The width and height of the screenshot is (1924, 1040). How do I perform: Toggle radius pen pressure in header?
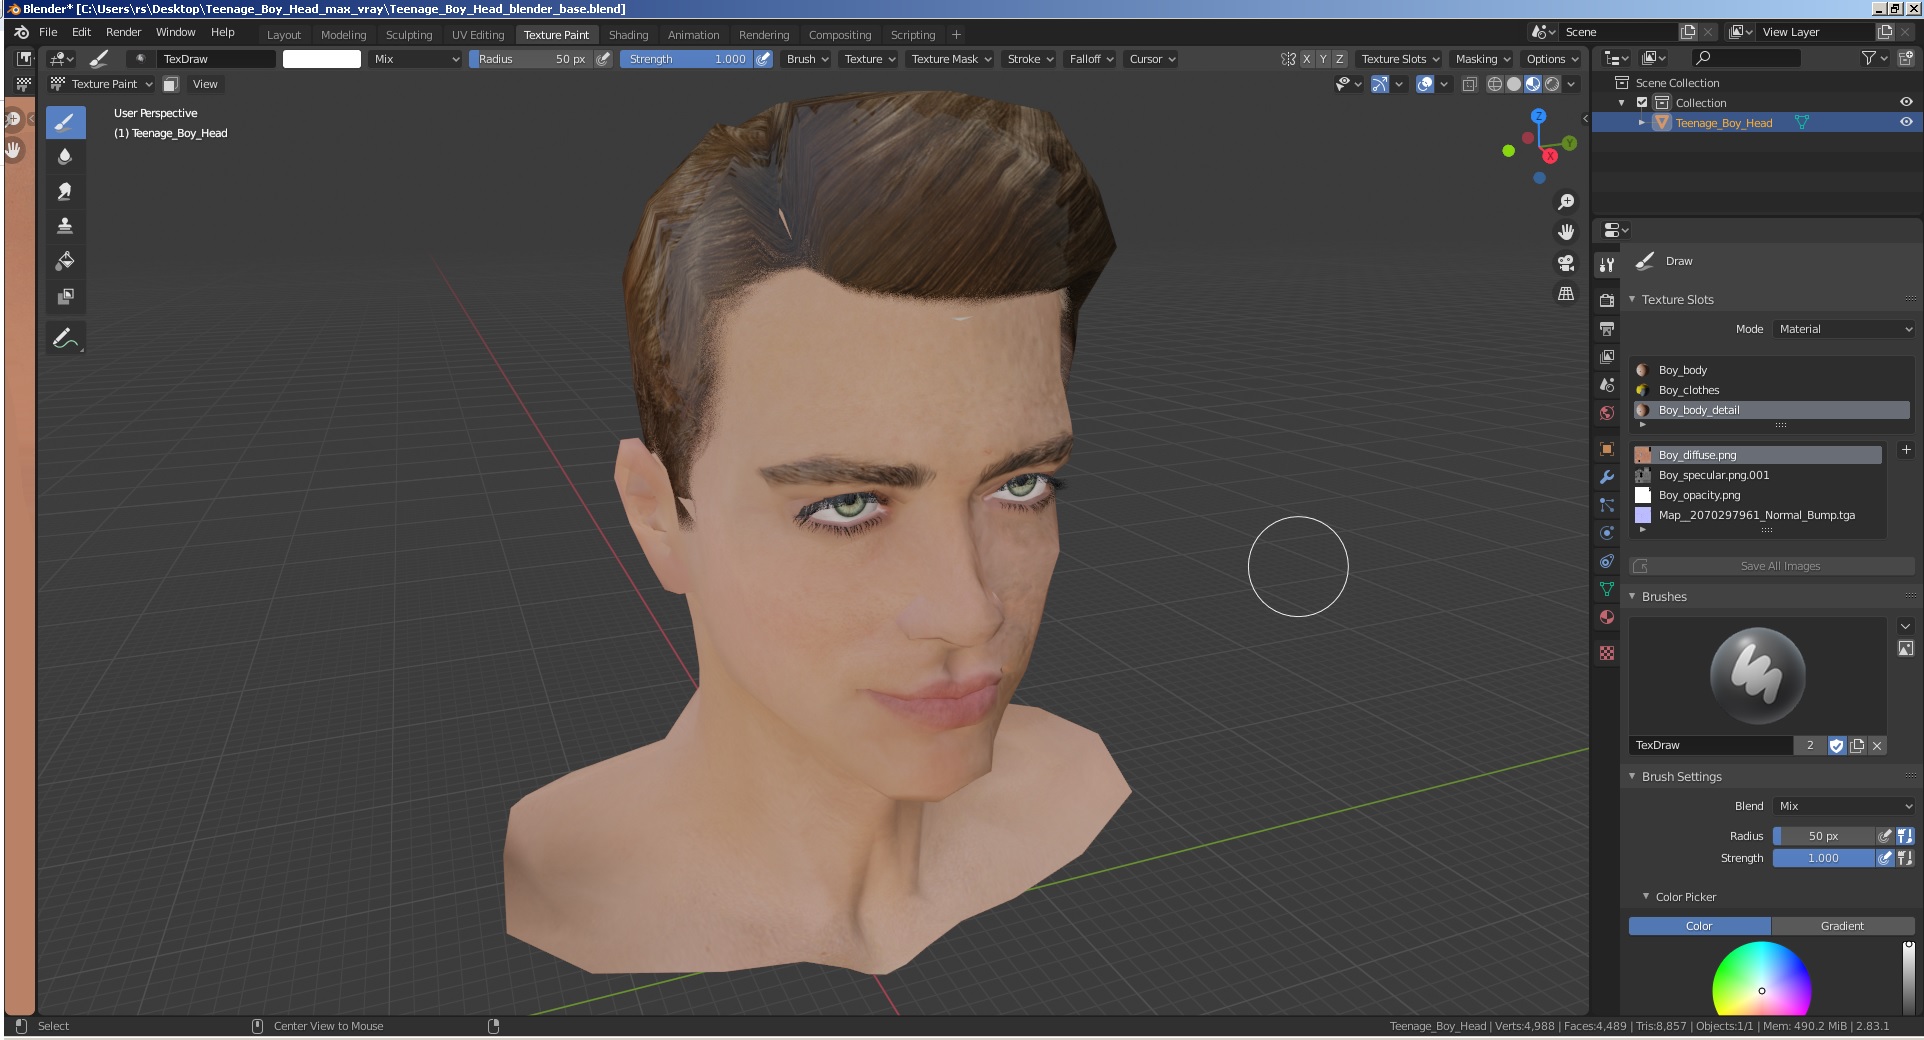click(x=603, y=59)
